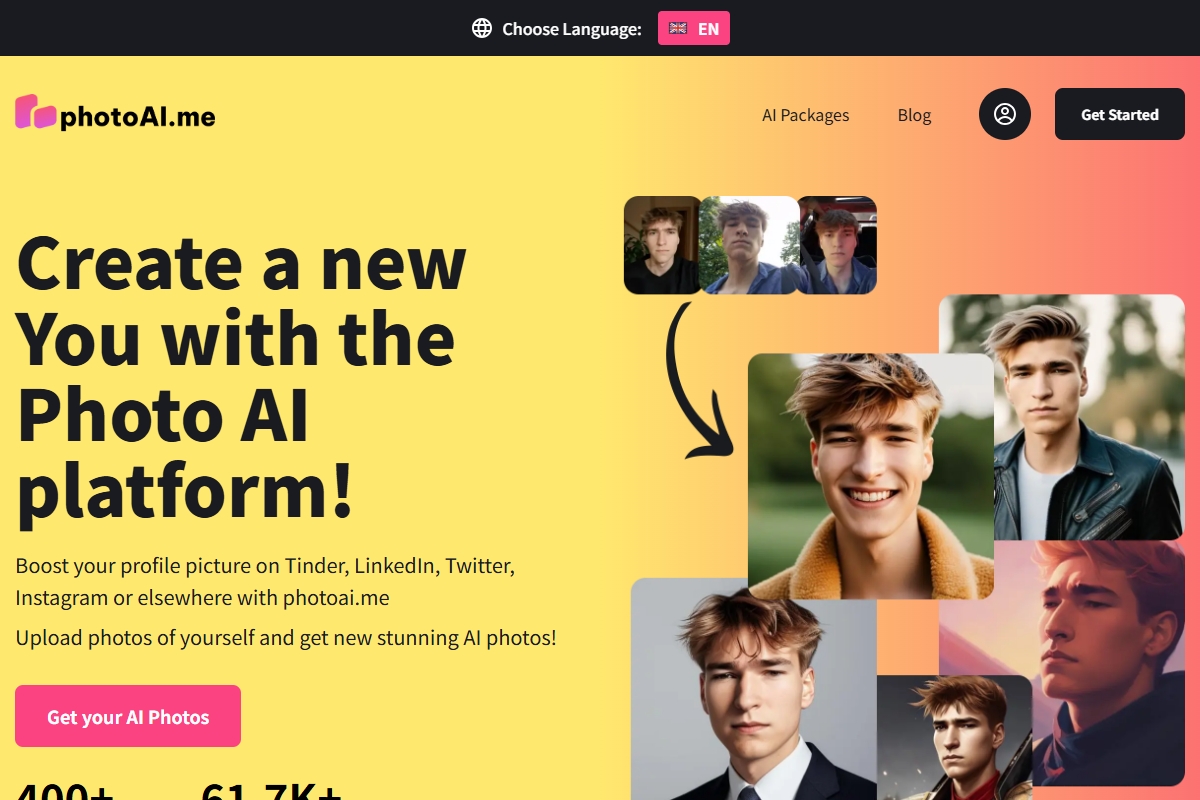Select the middle outdoor selfie thumbnail
The image size is (1200, 800).
[x=748, y=245]
